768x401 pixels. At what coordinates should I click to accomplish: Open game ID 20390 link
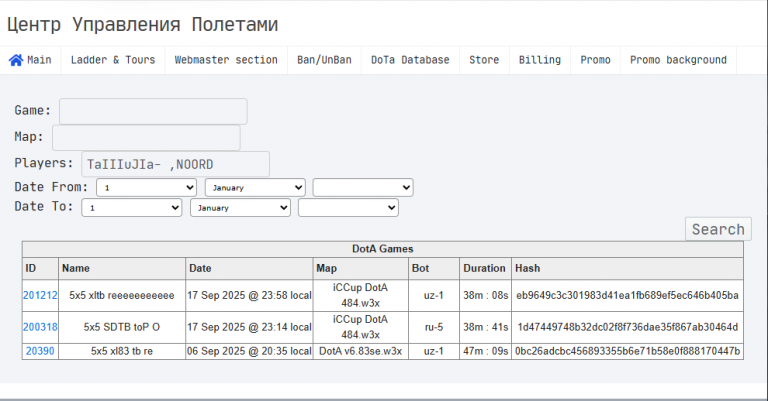click(x=40, y=351)
